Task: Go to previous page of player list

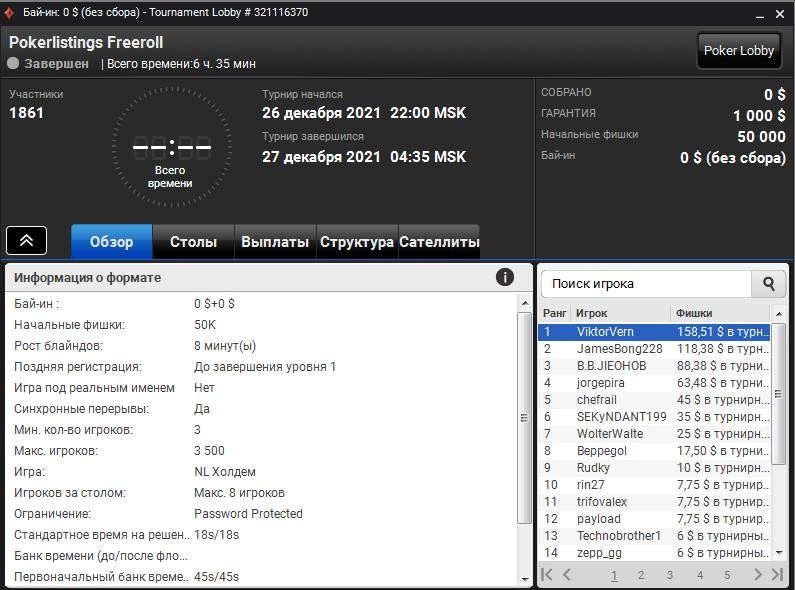Action: pos(567,574)
